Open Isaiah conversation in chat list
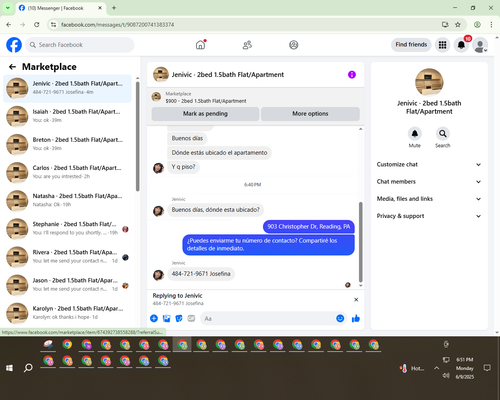 point(68,116)
